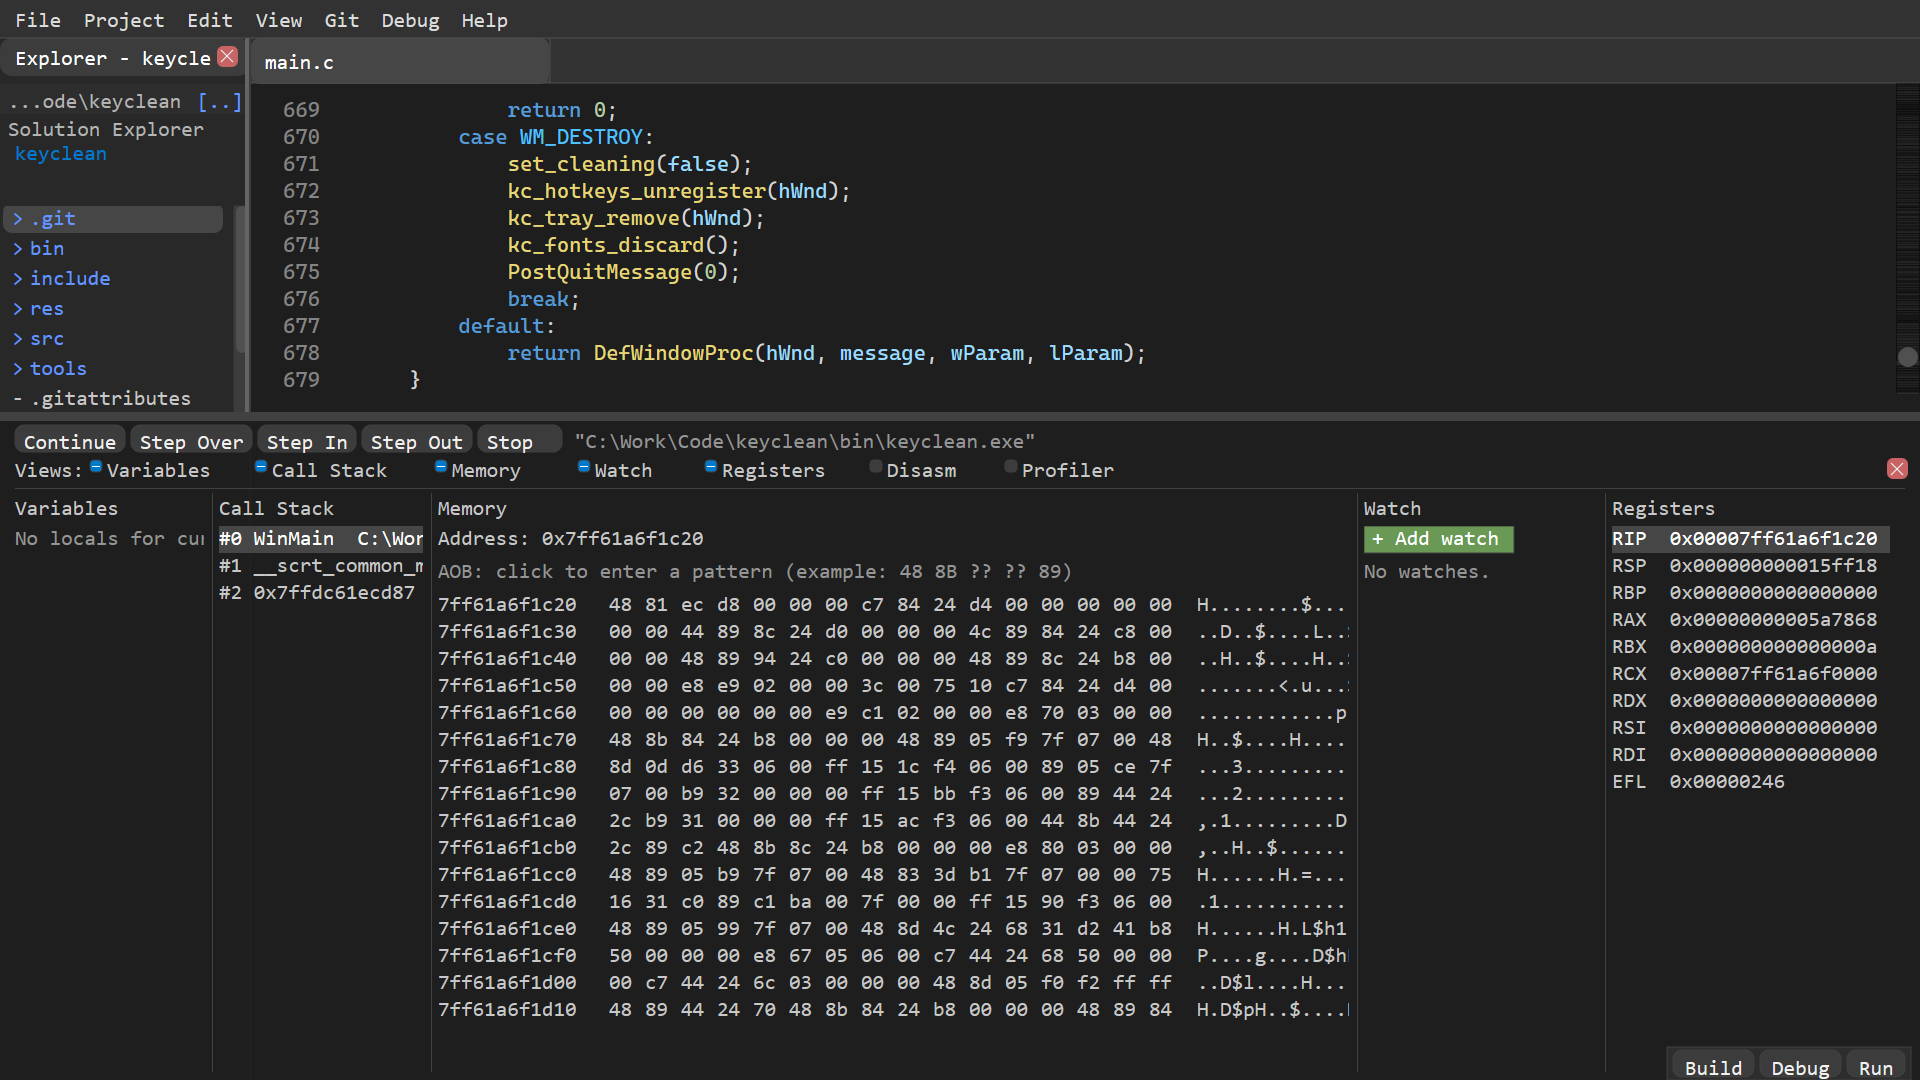The height and width of the screenshot is (1080, 1920).
Task: Click the Add watch button
Action: click(1438, 539)
